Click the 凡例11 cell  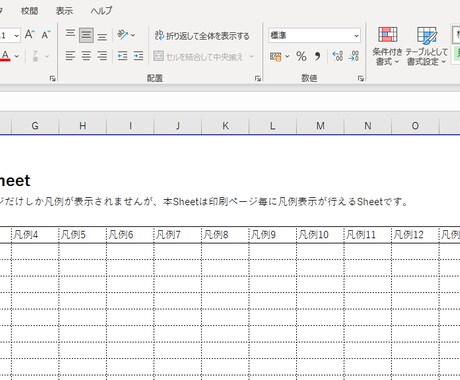coord(368,235)
